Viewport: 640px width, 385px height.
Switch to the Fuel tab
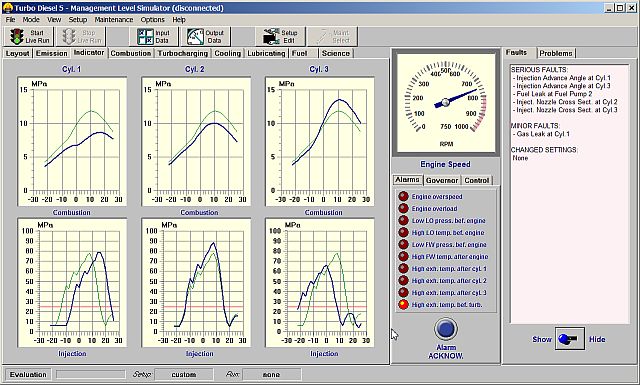(303, 53)
